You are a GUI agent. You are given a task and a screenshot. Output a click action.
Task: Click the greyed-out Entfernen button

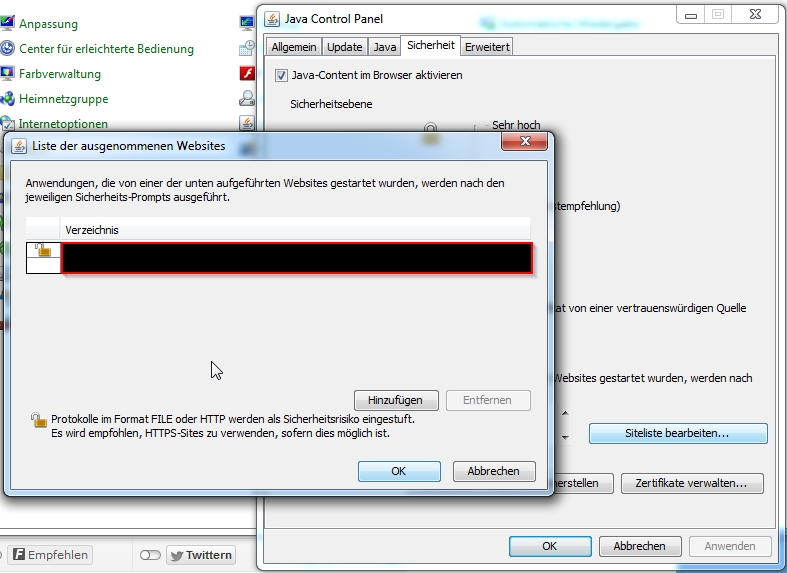click(x=488, y=400)
